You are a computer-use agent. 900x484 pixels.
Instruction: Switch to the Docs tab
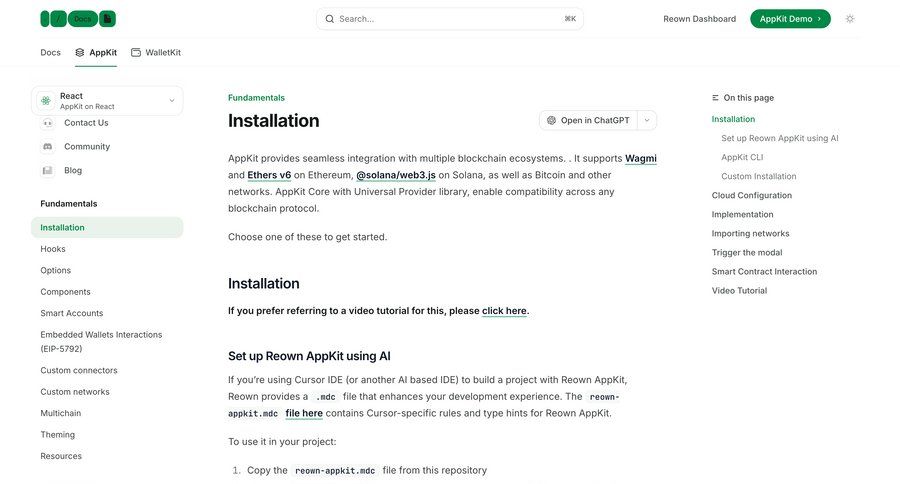click(x=50, y=52)
